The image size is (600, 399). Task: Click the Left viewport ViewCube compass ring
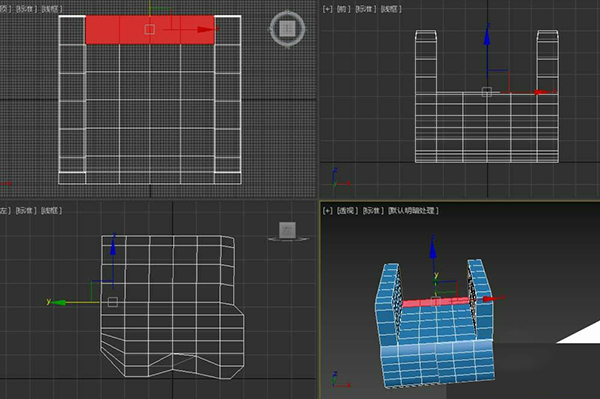(288, 239)
